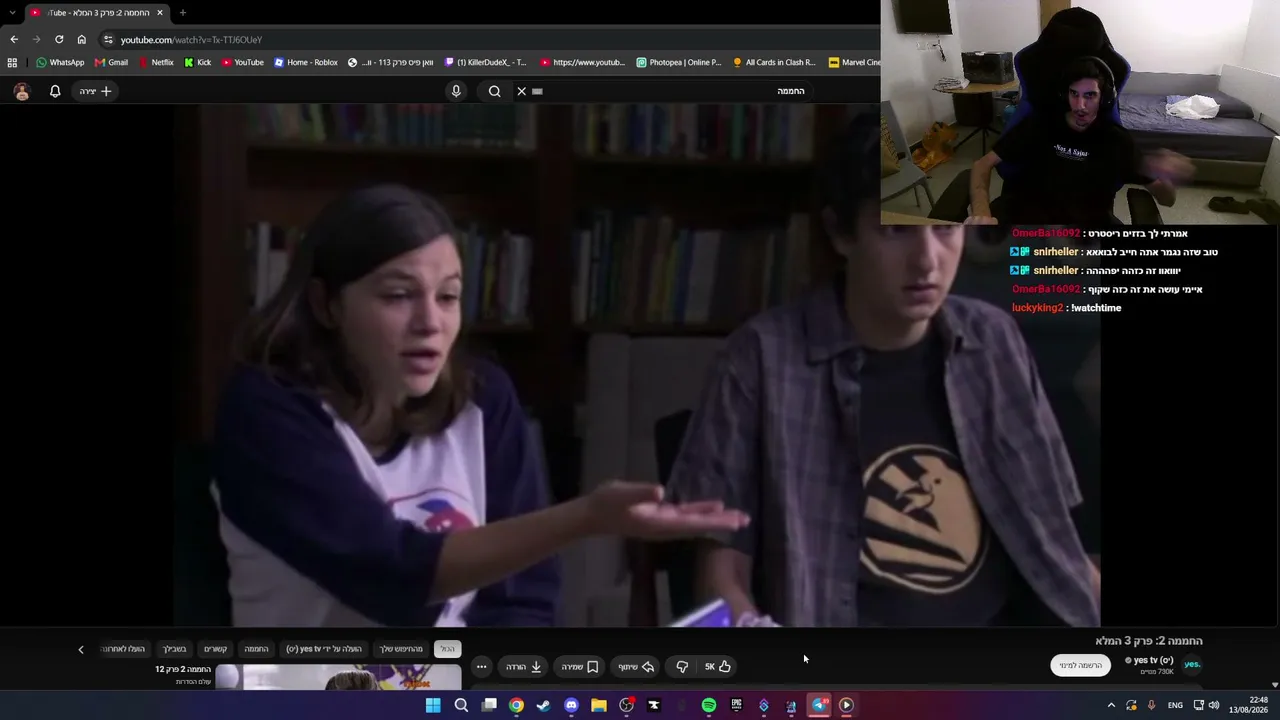Open Task View on the taskbar
The height and width of the screenshot is (720, 1280).
[489, 705]
